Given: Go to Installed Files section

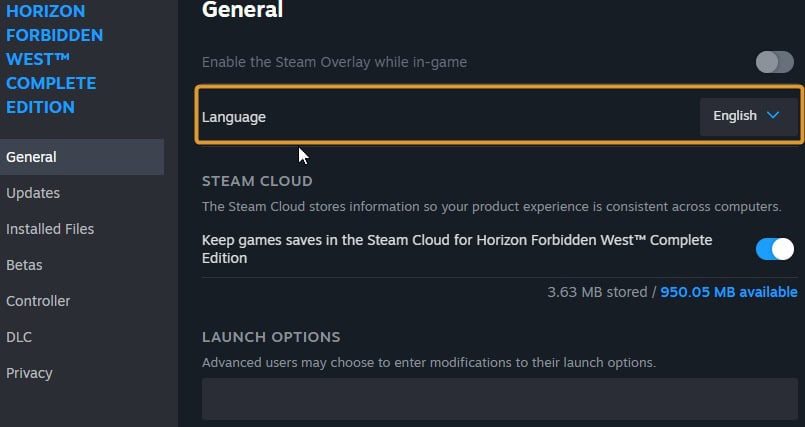Looking at the screenshot, I should point(50,229).
